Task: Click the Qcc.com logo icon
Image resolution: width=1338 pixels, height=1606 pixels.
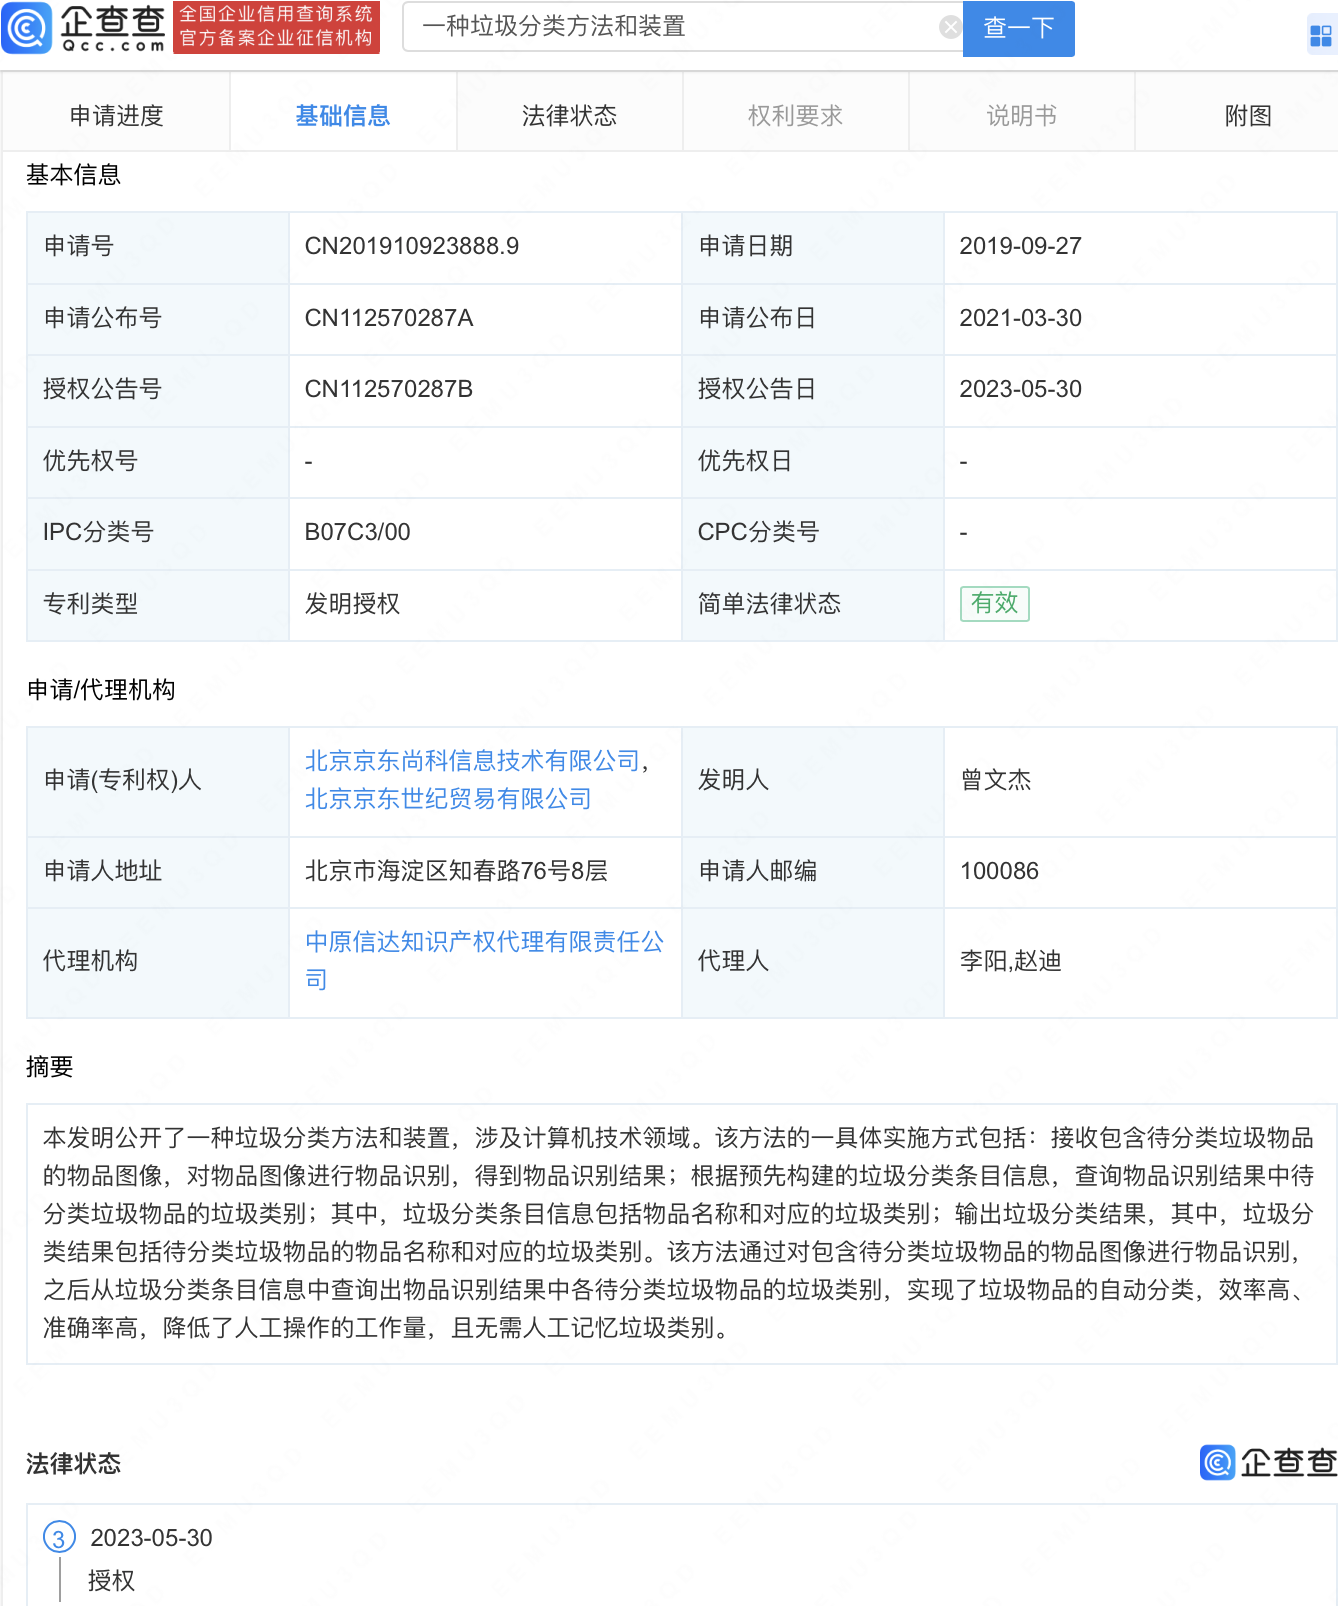Action: [27, 27]
